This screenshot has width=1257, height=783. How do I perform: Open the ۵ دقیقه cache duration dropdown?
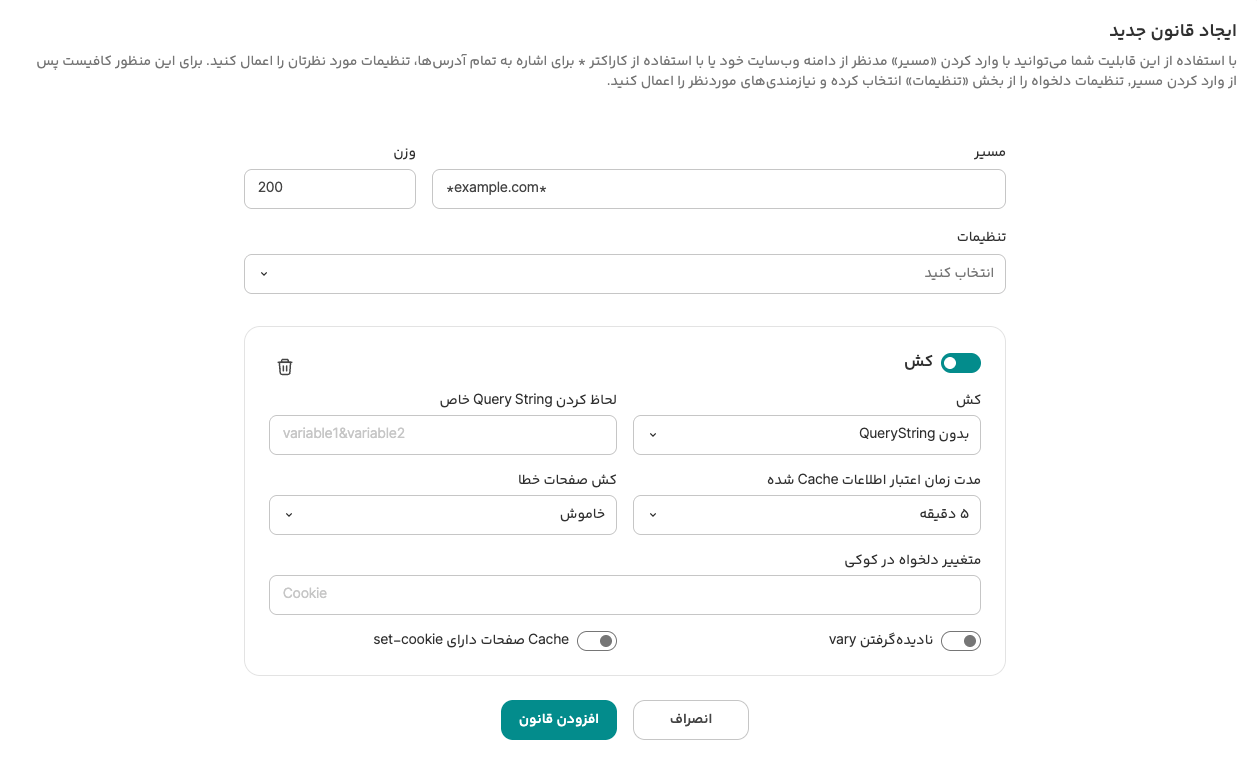coord(806,515)
